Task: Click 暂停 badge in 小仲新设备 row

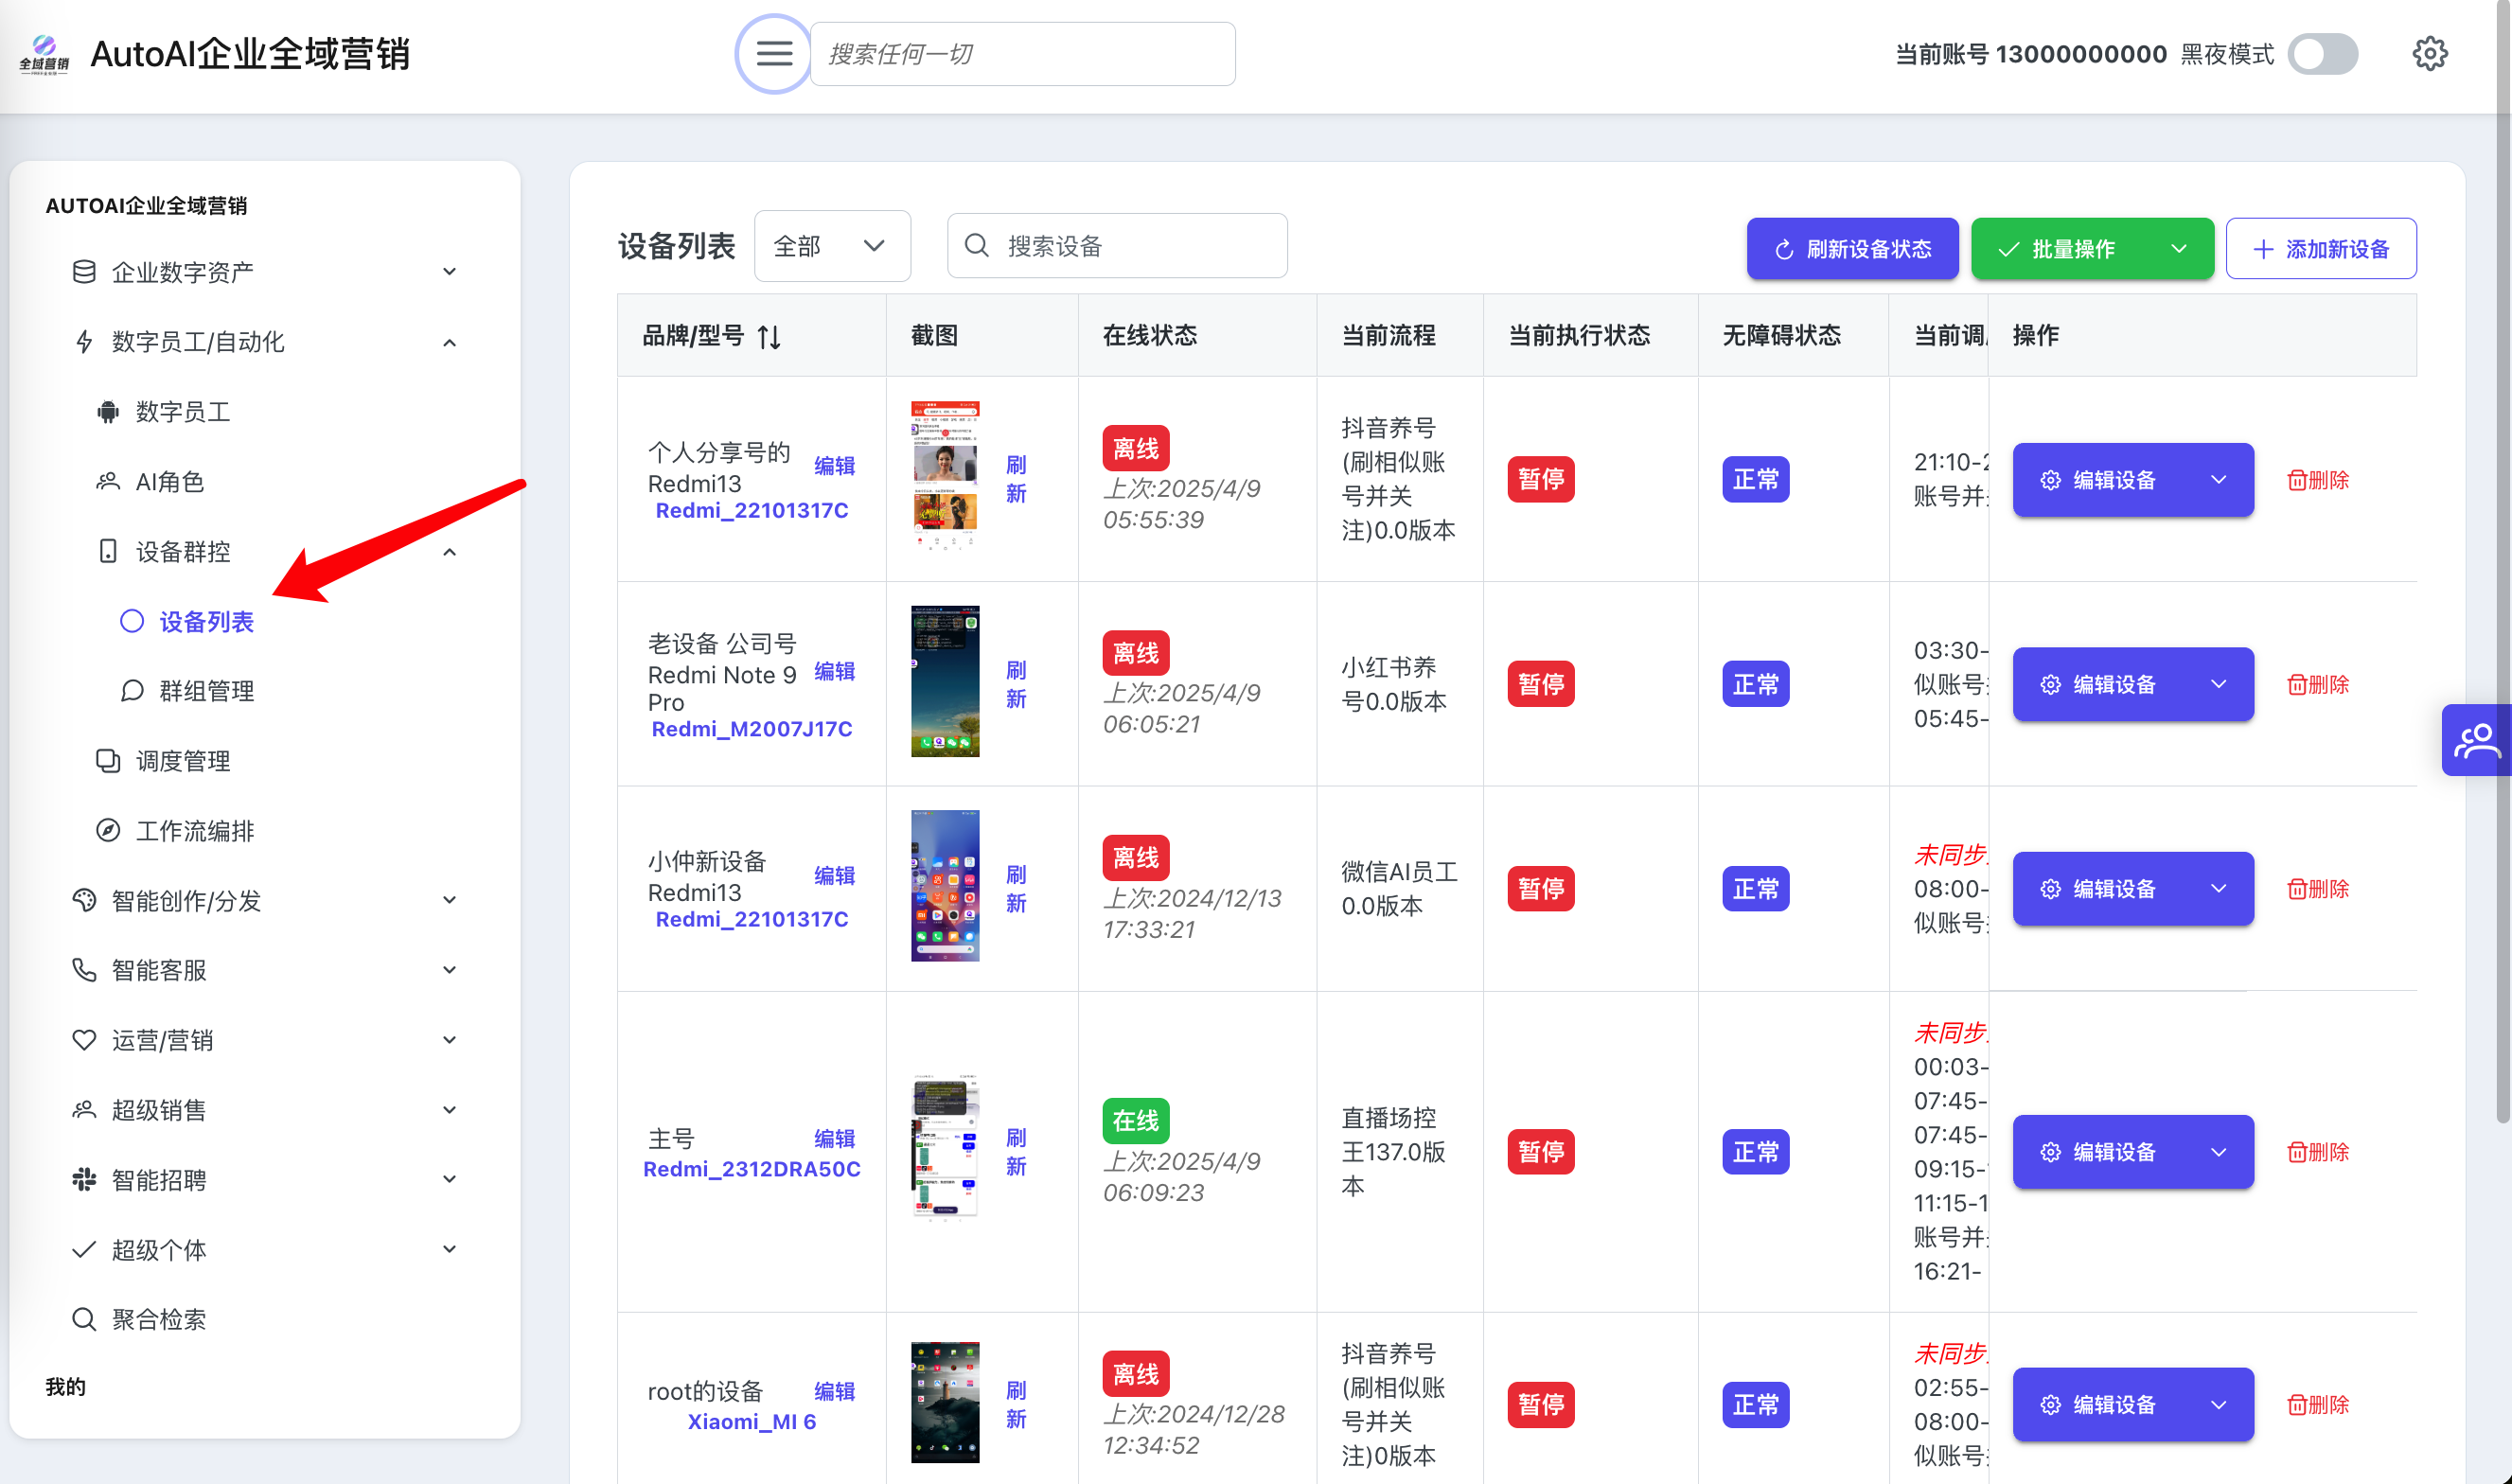Action: (x=1540, y=888)
